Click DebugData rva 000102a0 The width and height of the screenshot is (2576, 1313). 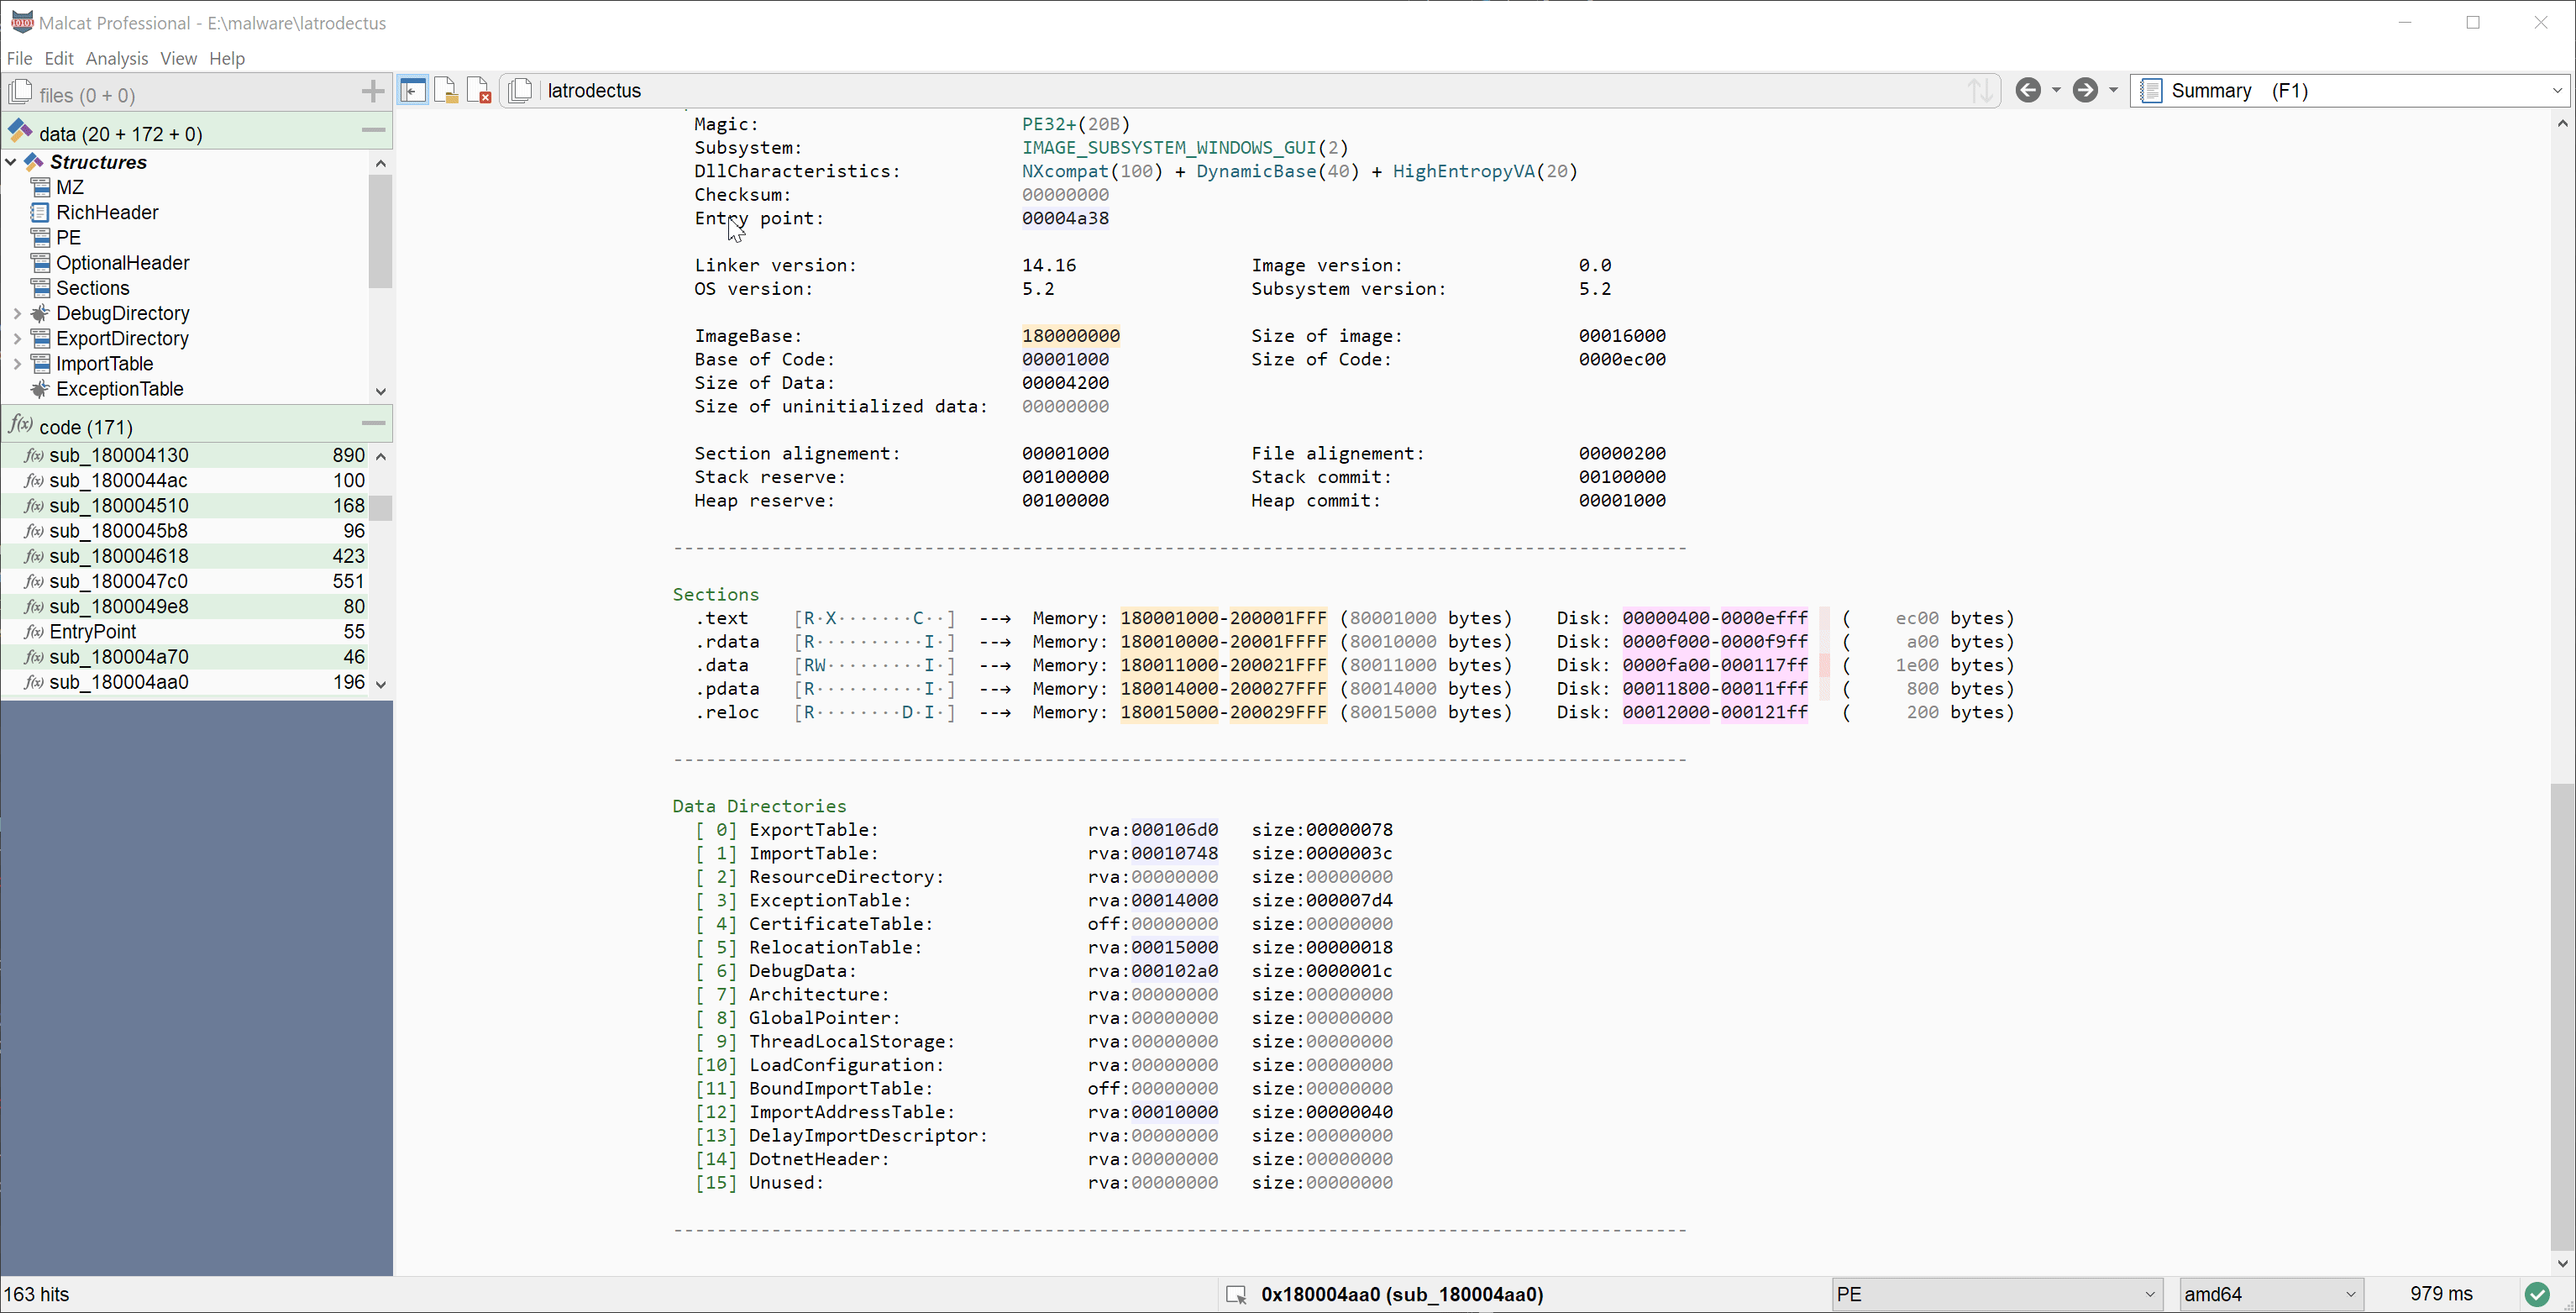[1175, 971]
